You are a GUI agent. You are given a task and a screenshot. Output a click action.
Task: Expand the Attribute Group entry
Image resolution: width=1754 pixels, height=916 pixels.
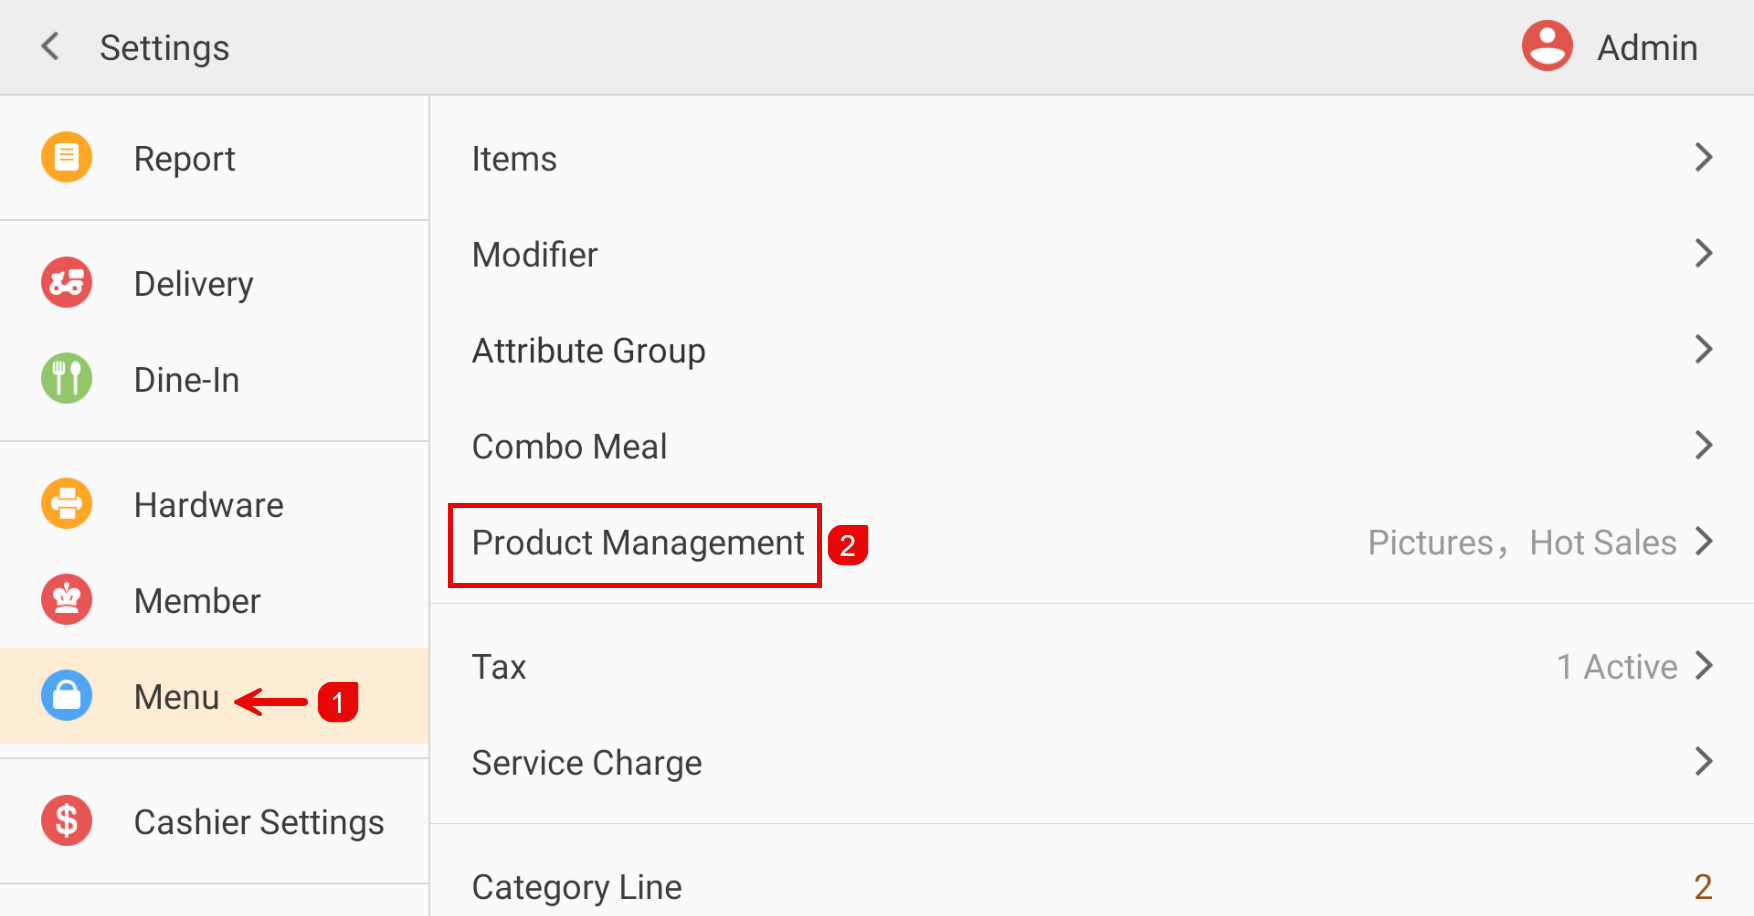pyautogui.click(x=1090, y=350)
